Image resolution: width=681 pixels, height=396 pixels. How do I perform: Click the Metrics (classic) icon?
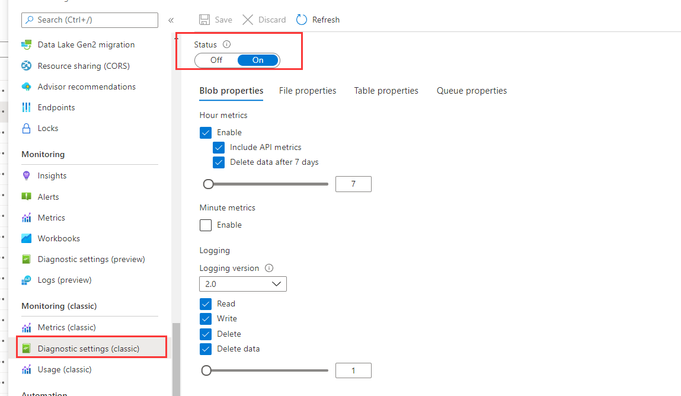pyautogui.click(x=26, y=327)
